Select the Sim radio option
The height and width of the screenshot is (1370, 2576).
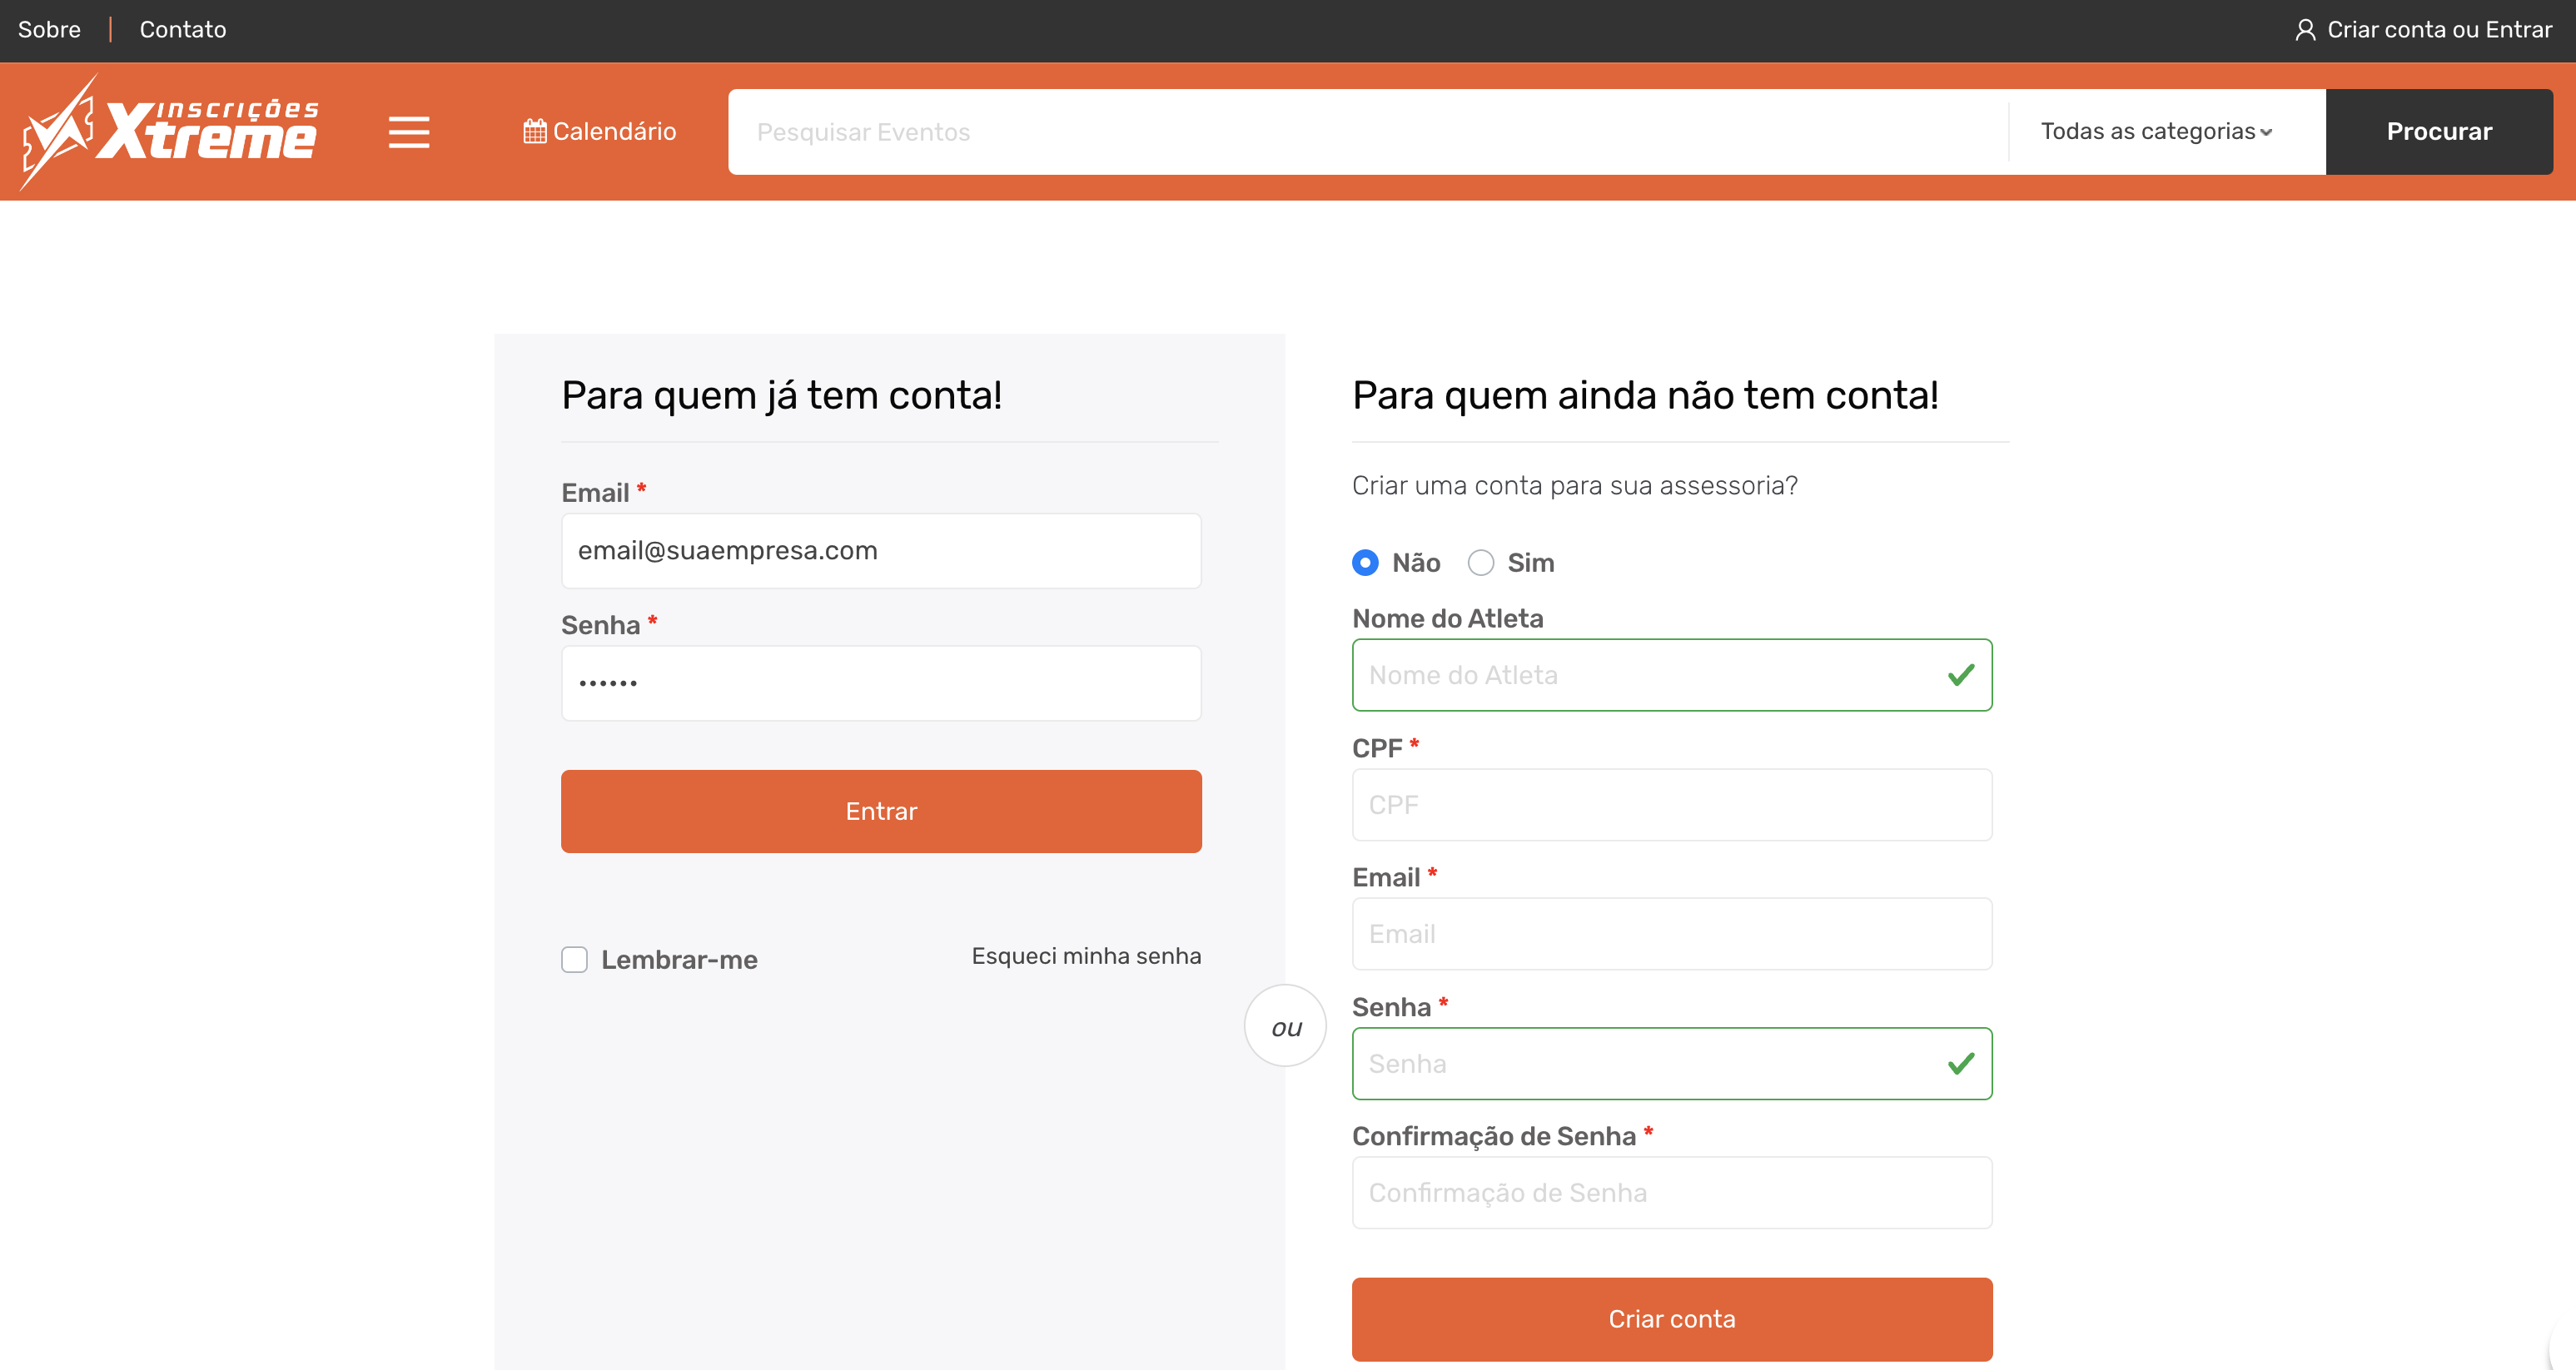(x=1480, y=563)
